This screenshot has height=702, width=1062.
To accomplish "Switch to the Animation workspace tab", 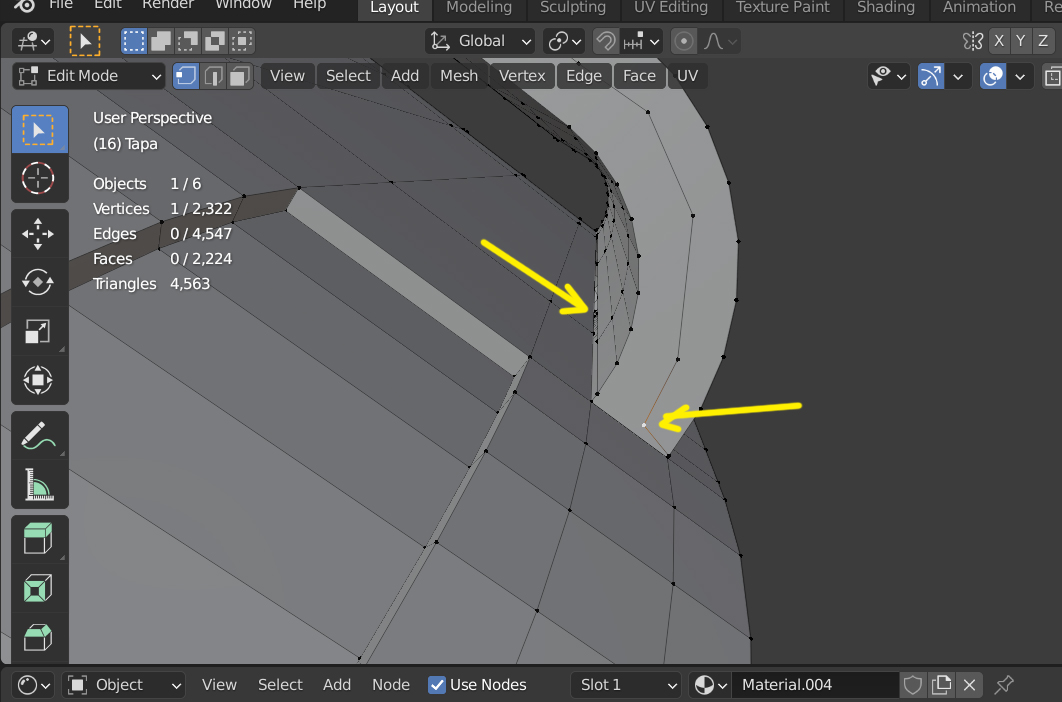I will [979, 7].
